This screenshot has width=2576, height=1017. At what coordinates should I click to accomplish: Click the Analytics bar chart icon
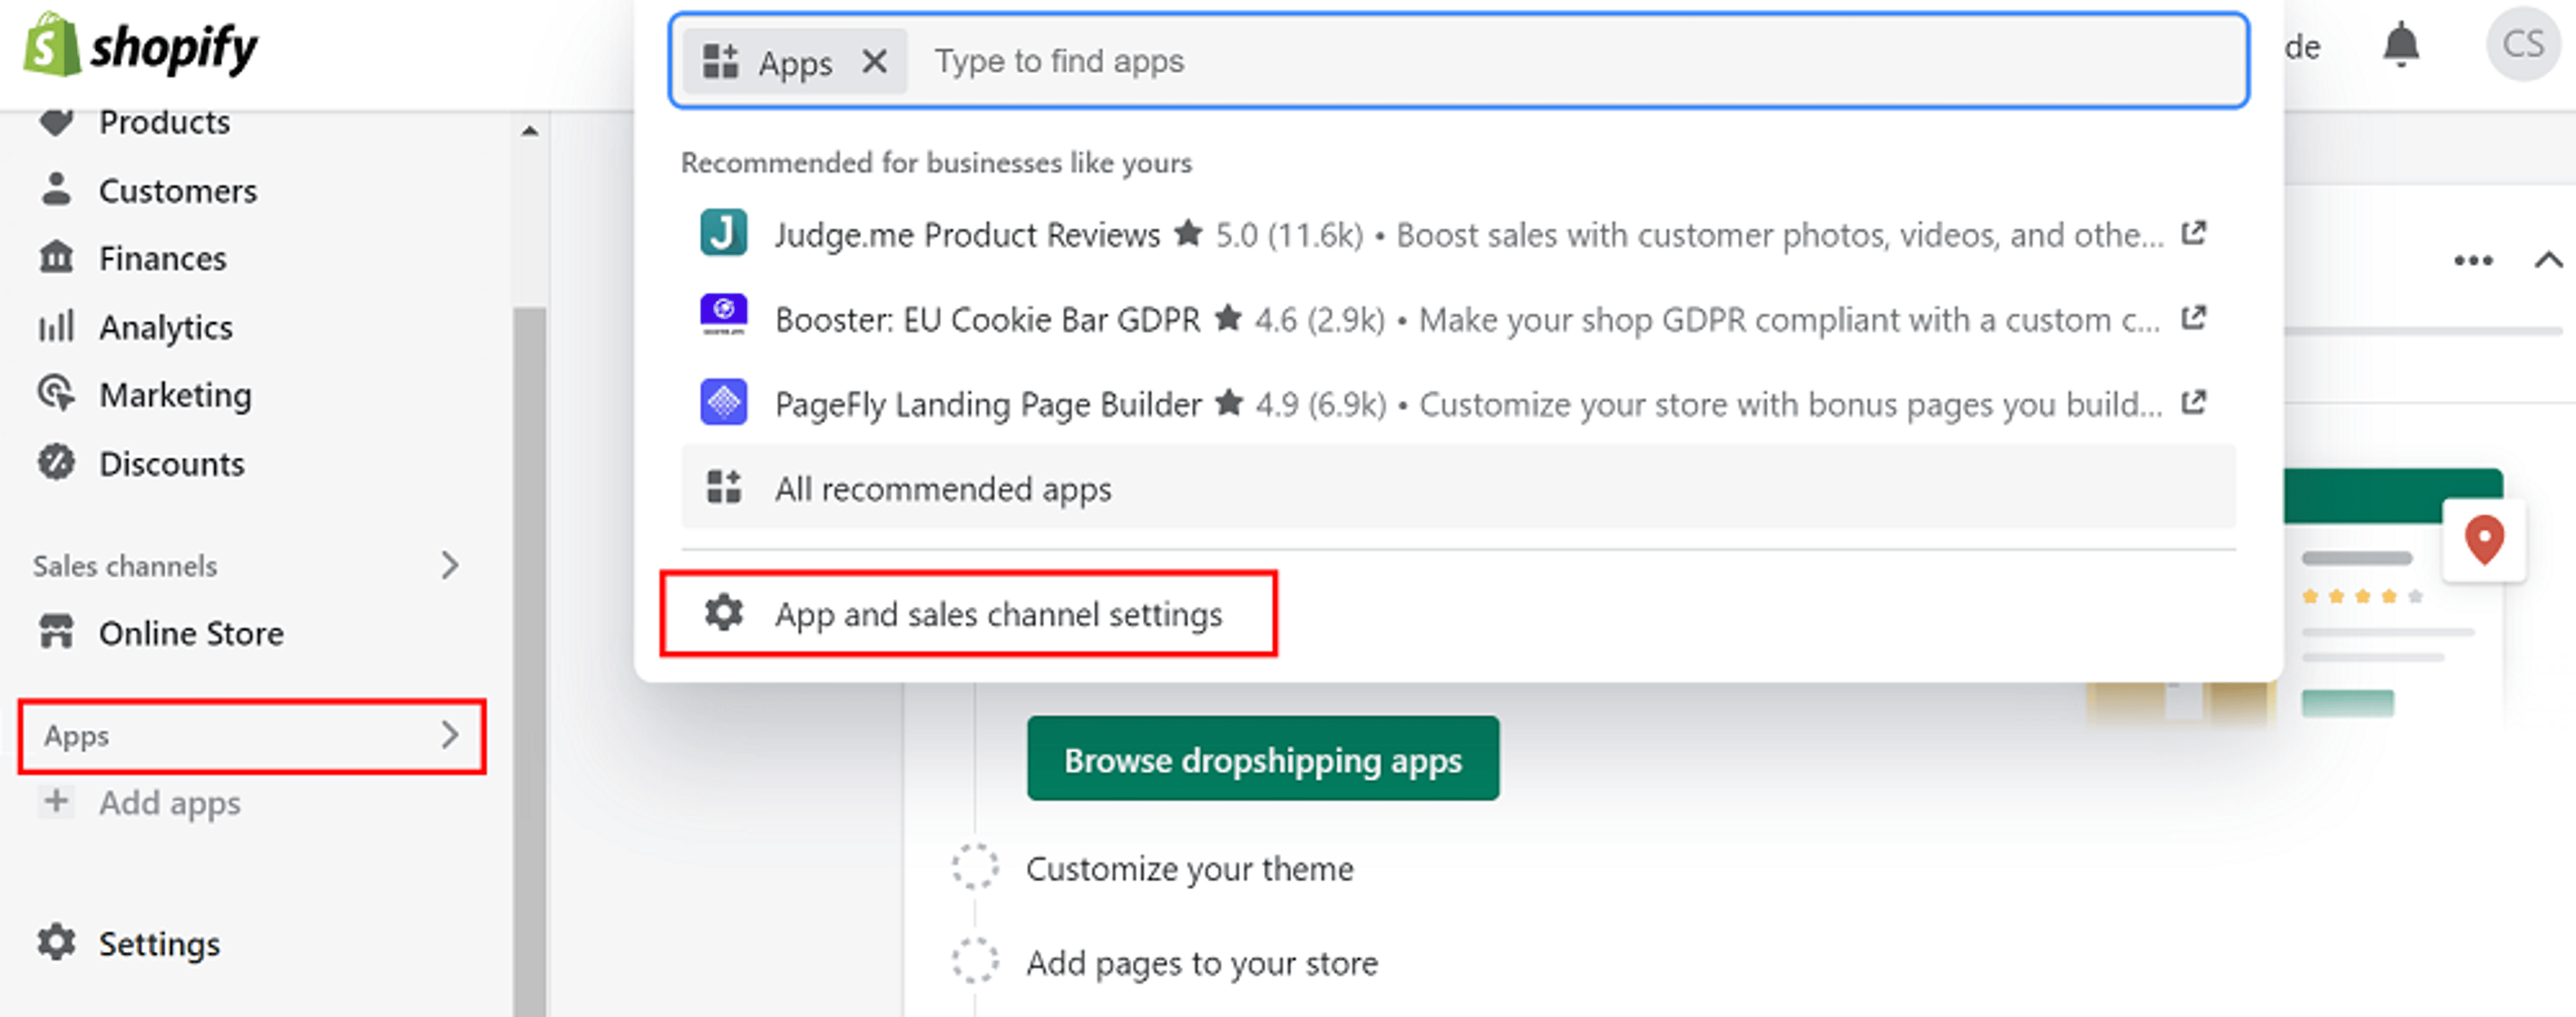(x=56, y=326)
